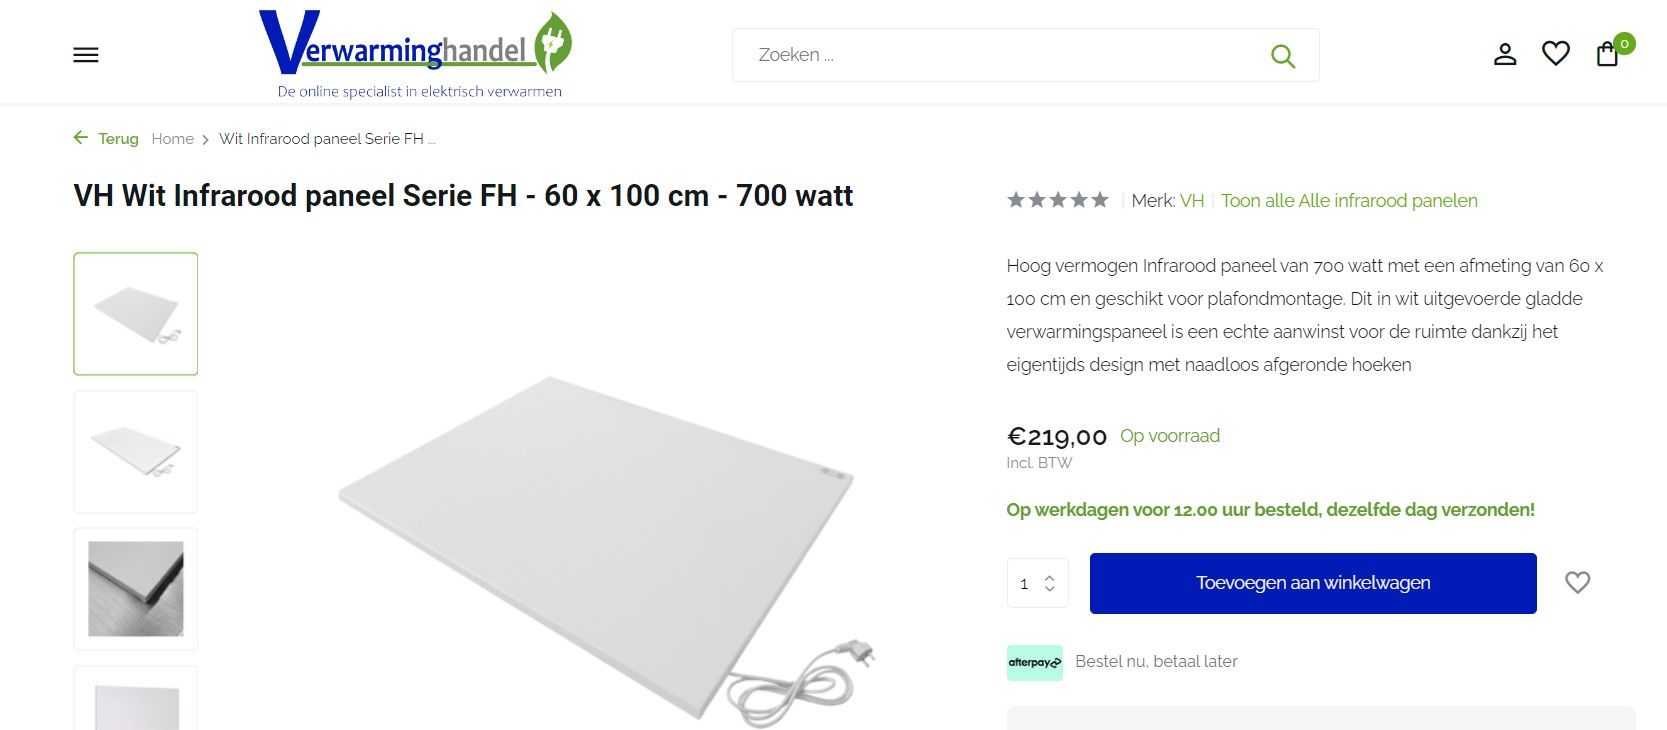Open the VH brand link
1667x730 pixels.
click(1192, 201)
